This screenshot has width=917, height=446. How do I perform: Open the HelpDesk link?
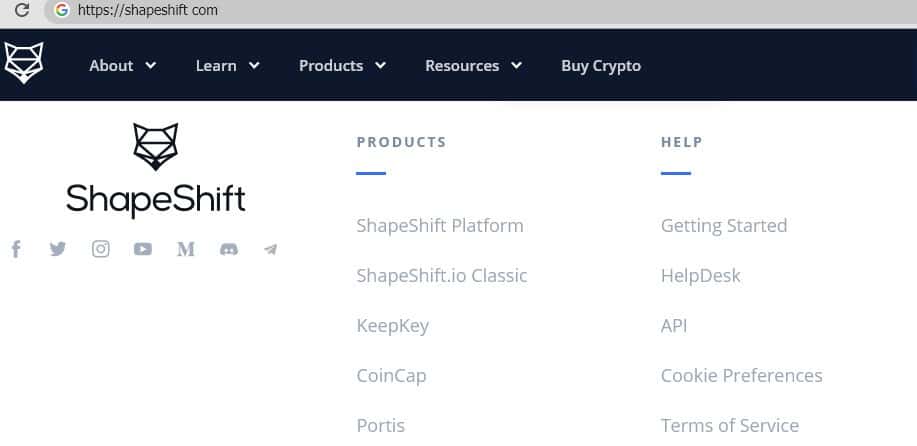(x=701, y=276)
